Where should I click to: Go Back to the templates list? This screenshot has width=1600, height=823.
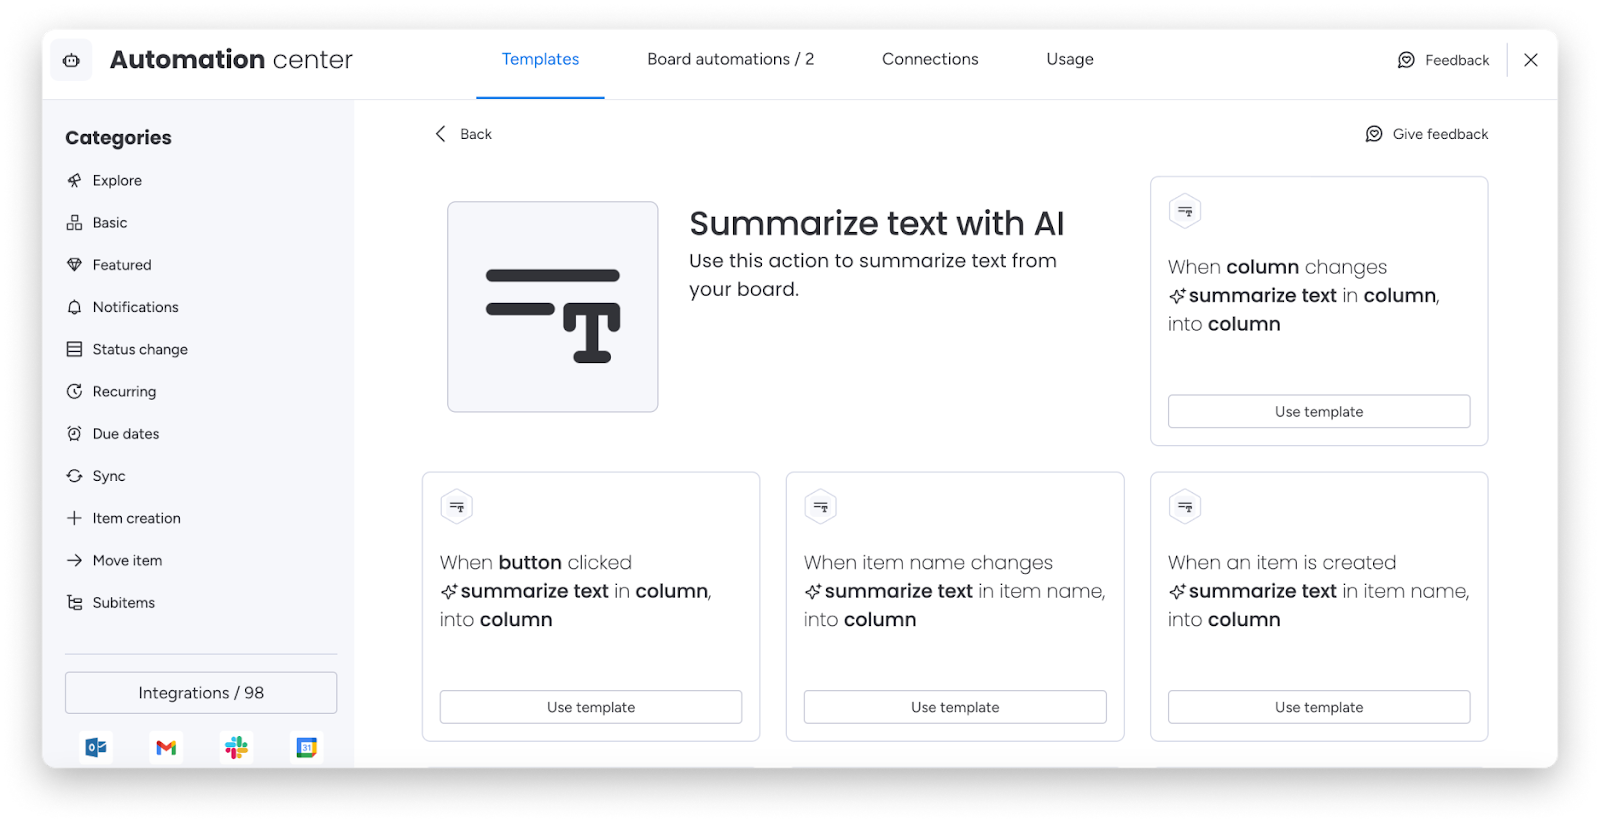pos(463,134)
